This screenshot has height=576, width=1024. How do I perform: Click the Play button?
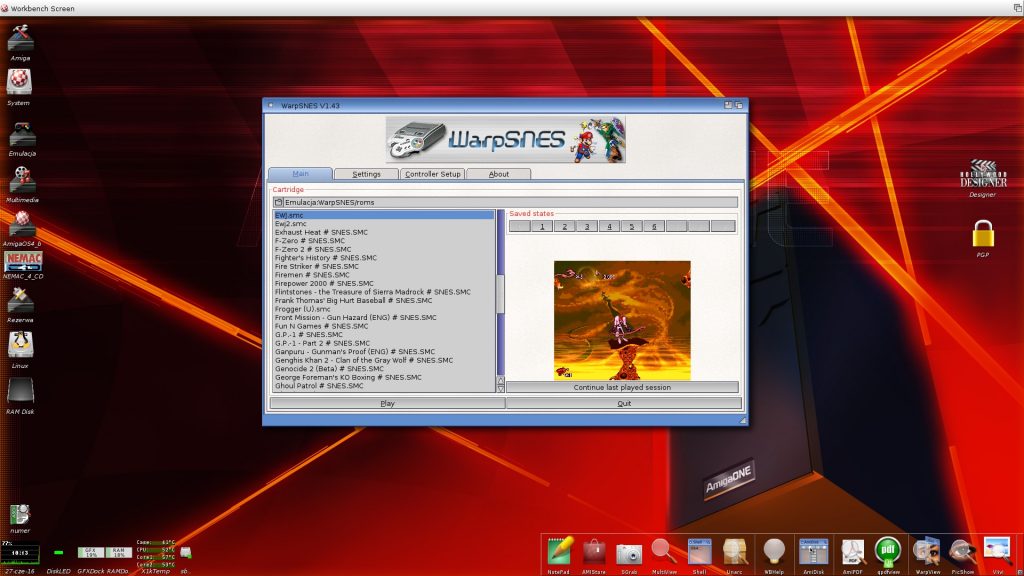coord(387,404)
